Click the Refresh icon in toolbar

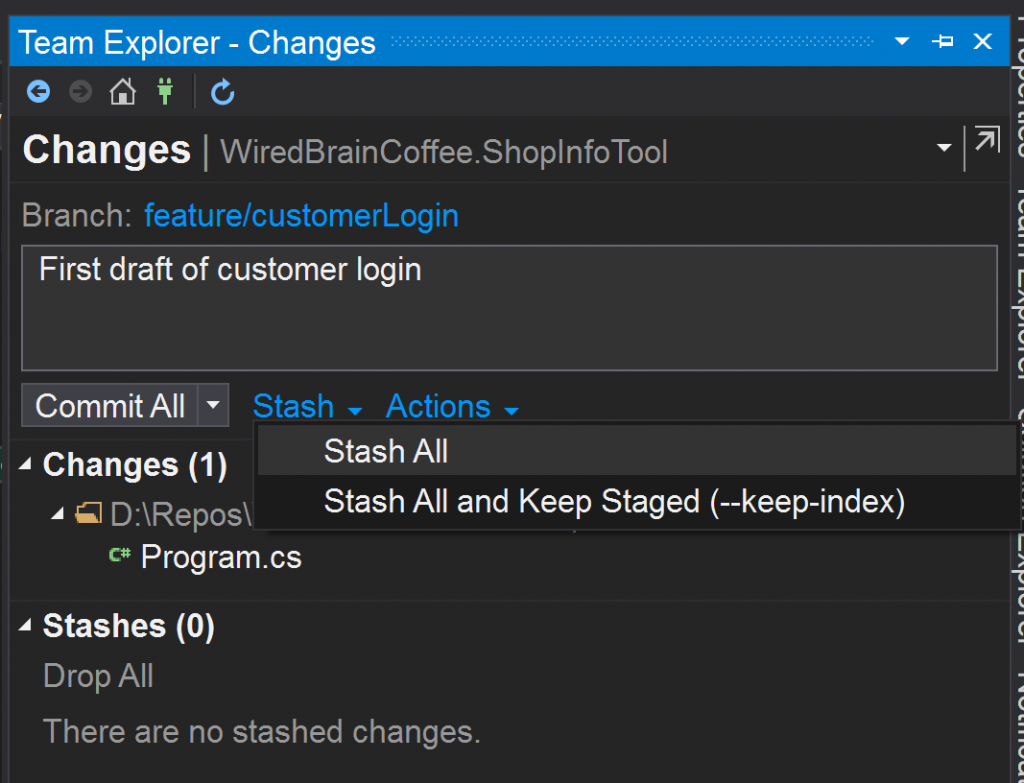[x=223, y=91]
